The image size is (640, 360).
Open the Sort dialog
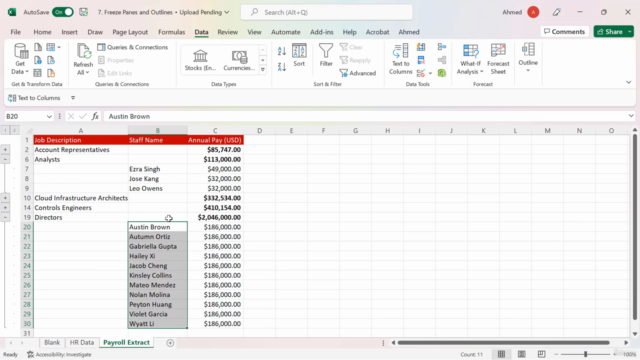click(299, 55)
